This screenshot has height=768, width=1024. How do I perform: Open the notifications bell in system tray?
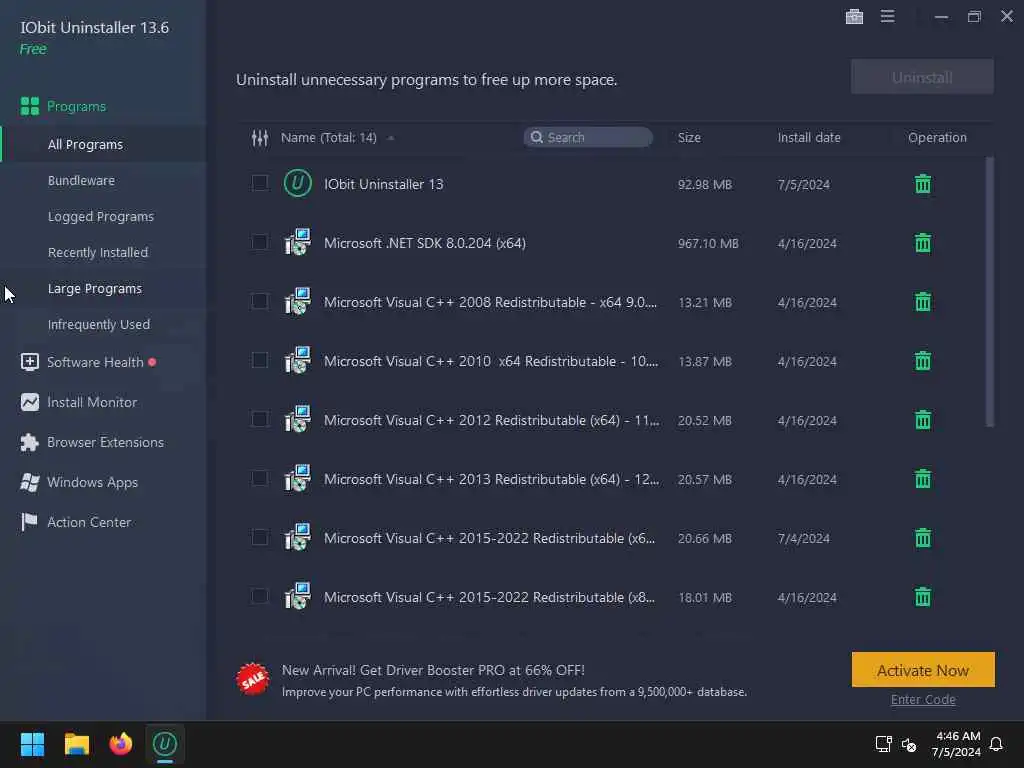[x=997, y=744]
